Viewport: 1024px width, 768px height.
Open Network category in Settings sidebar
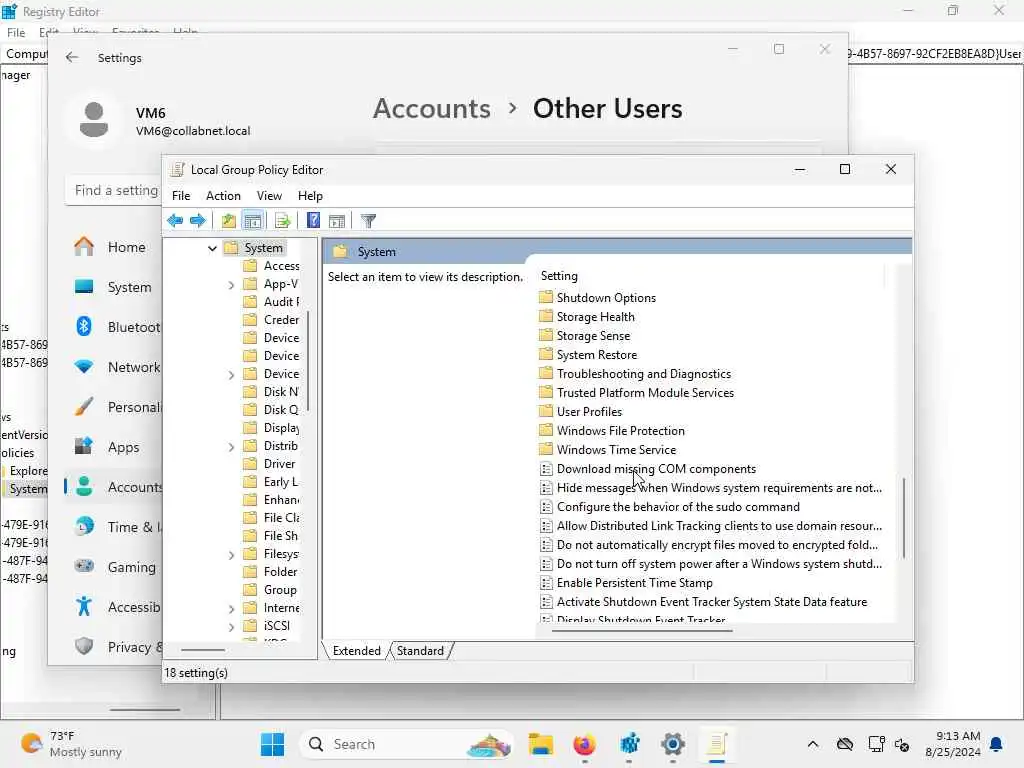pyautogui.click(x=114, y=367)
